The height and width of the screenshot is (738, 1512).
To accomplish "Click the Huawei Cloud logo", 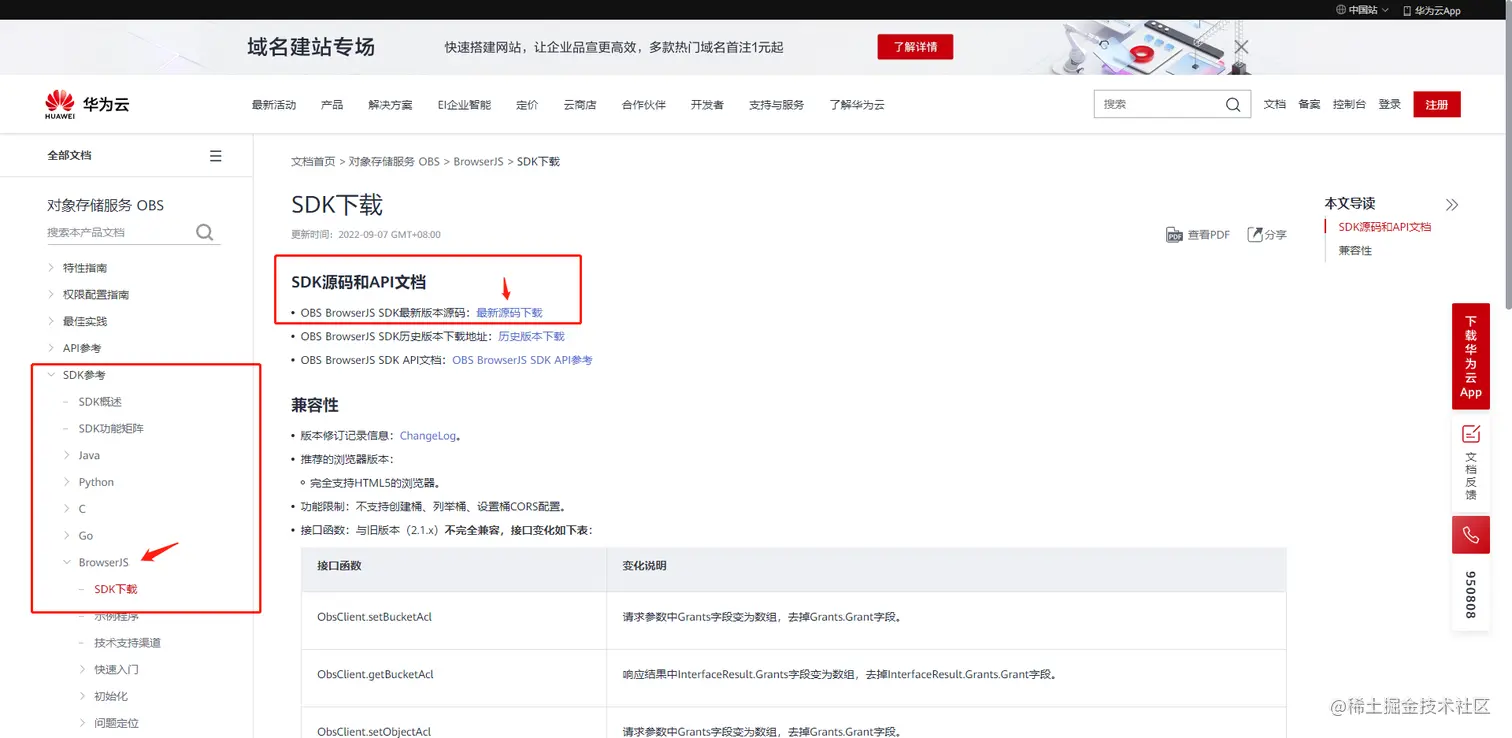I will coord(87,104).
